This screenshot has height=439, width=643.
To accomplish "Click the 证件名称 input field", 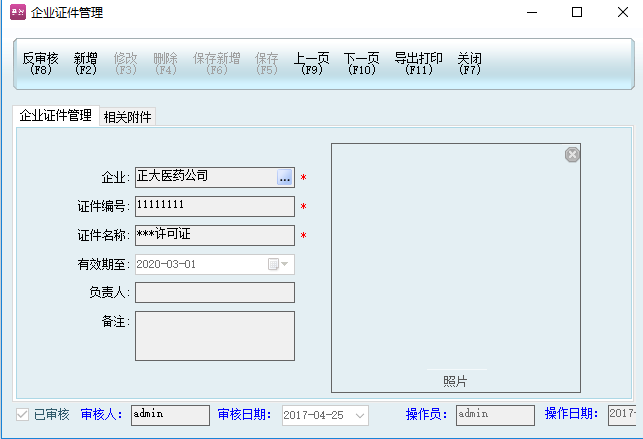I will point(214,235).
